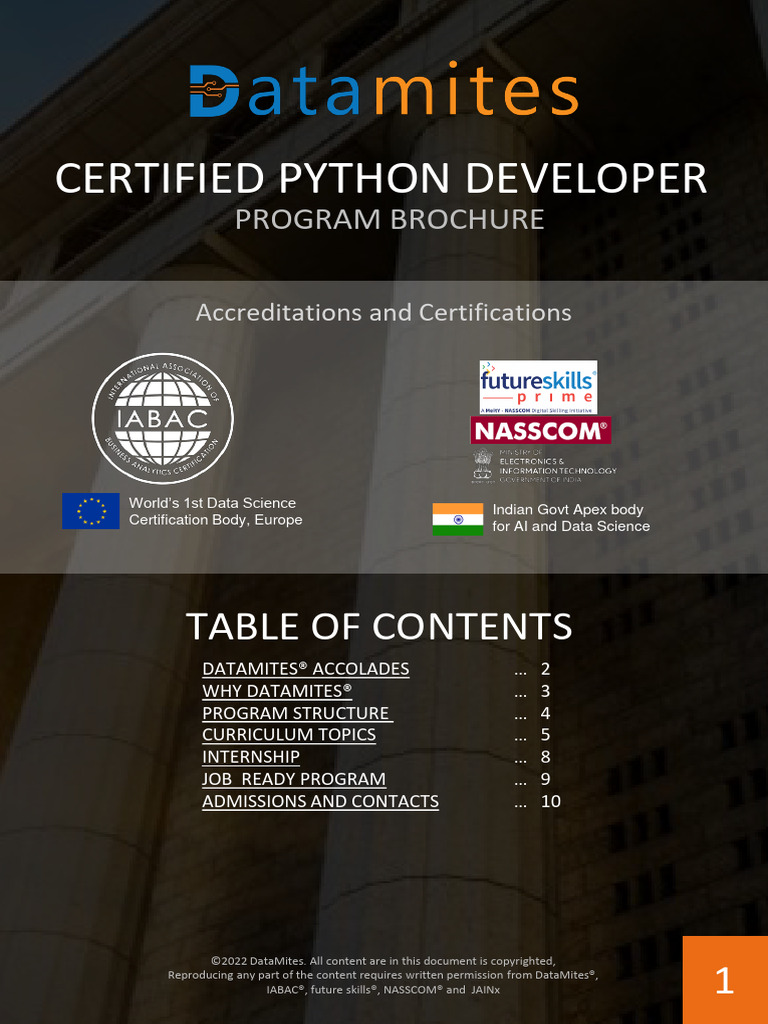Click the Accreditations and Certifications heading
This screenshot has width=768, height=1024.
[384, 313]
